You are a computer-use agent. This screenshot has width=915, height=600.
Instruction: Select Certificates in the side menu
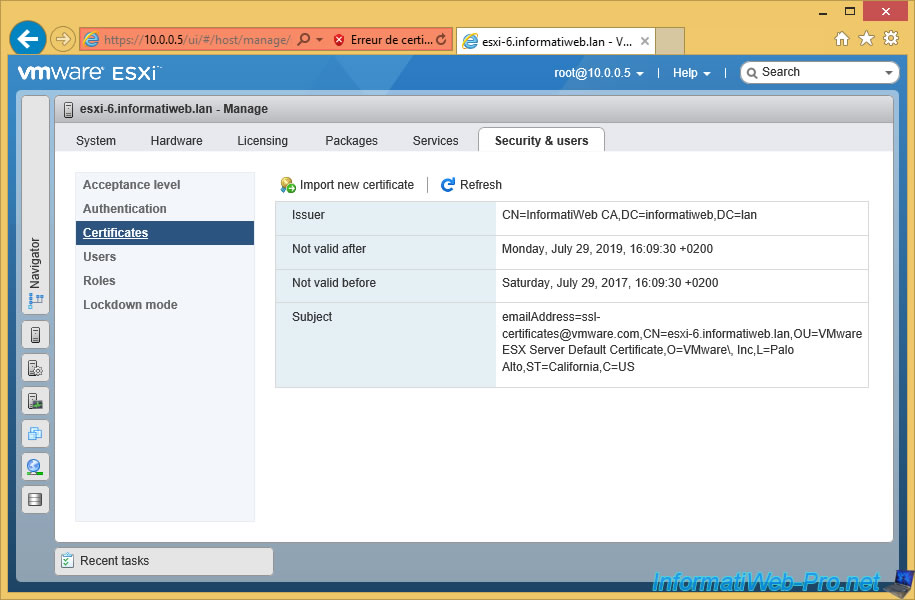[x=165, y=233]
